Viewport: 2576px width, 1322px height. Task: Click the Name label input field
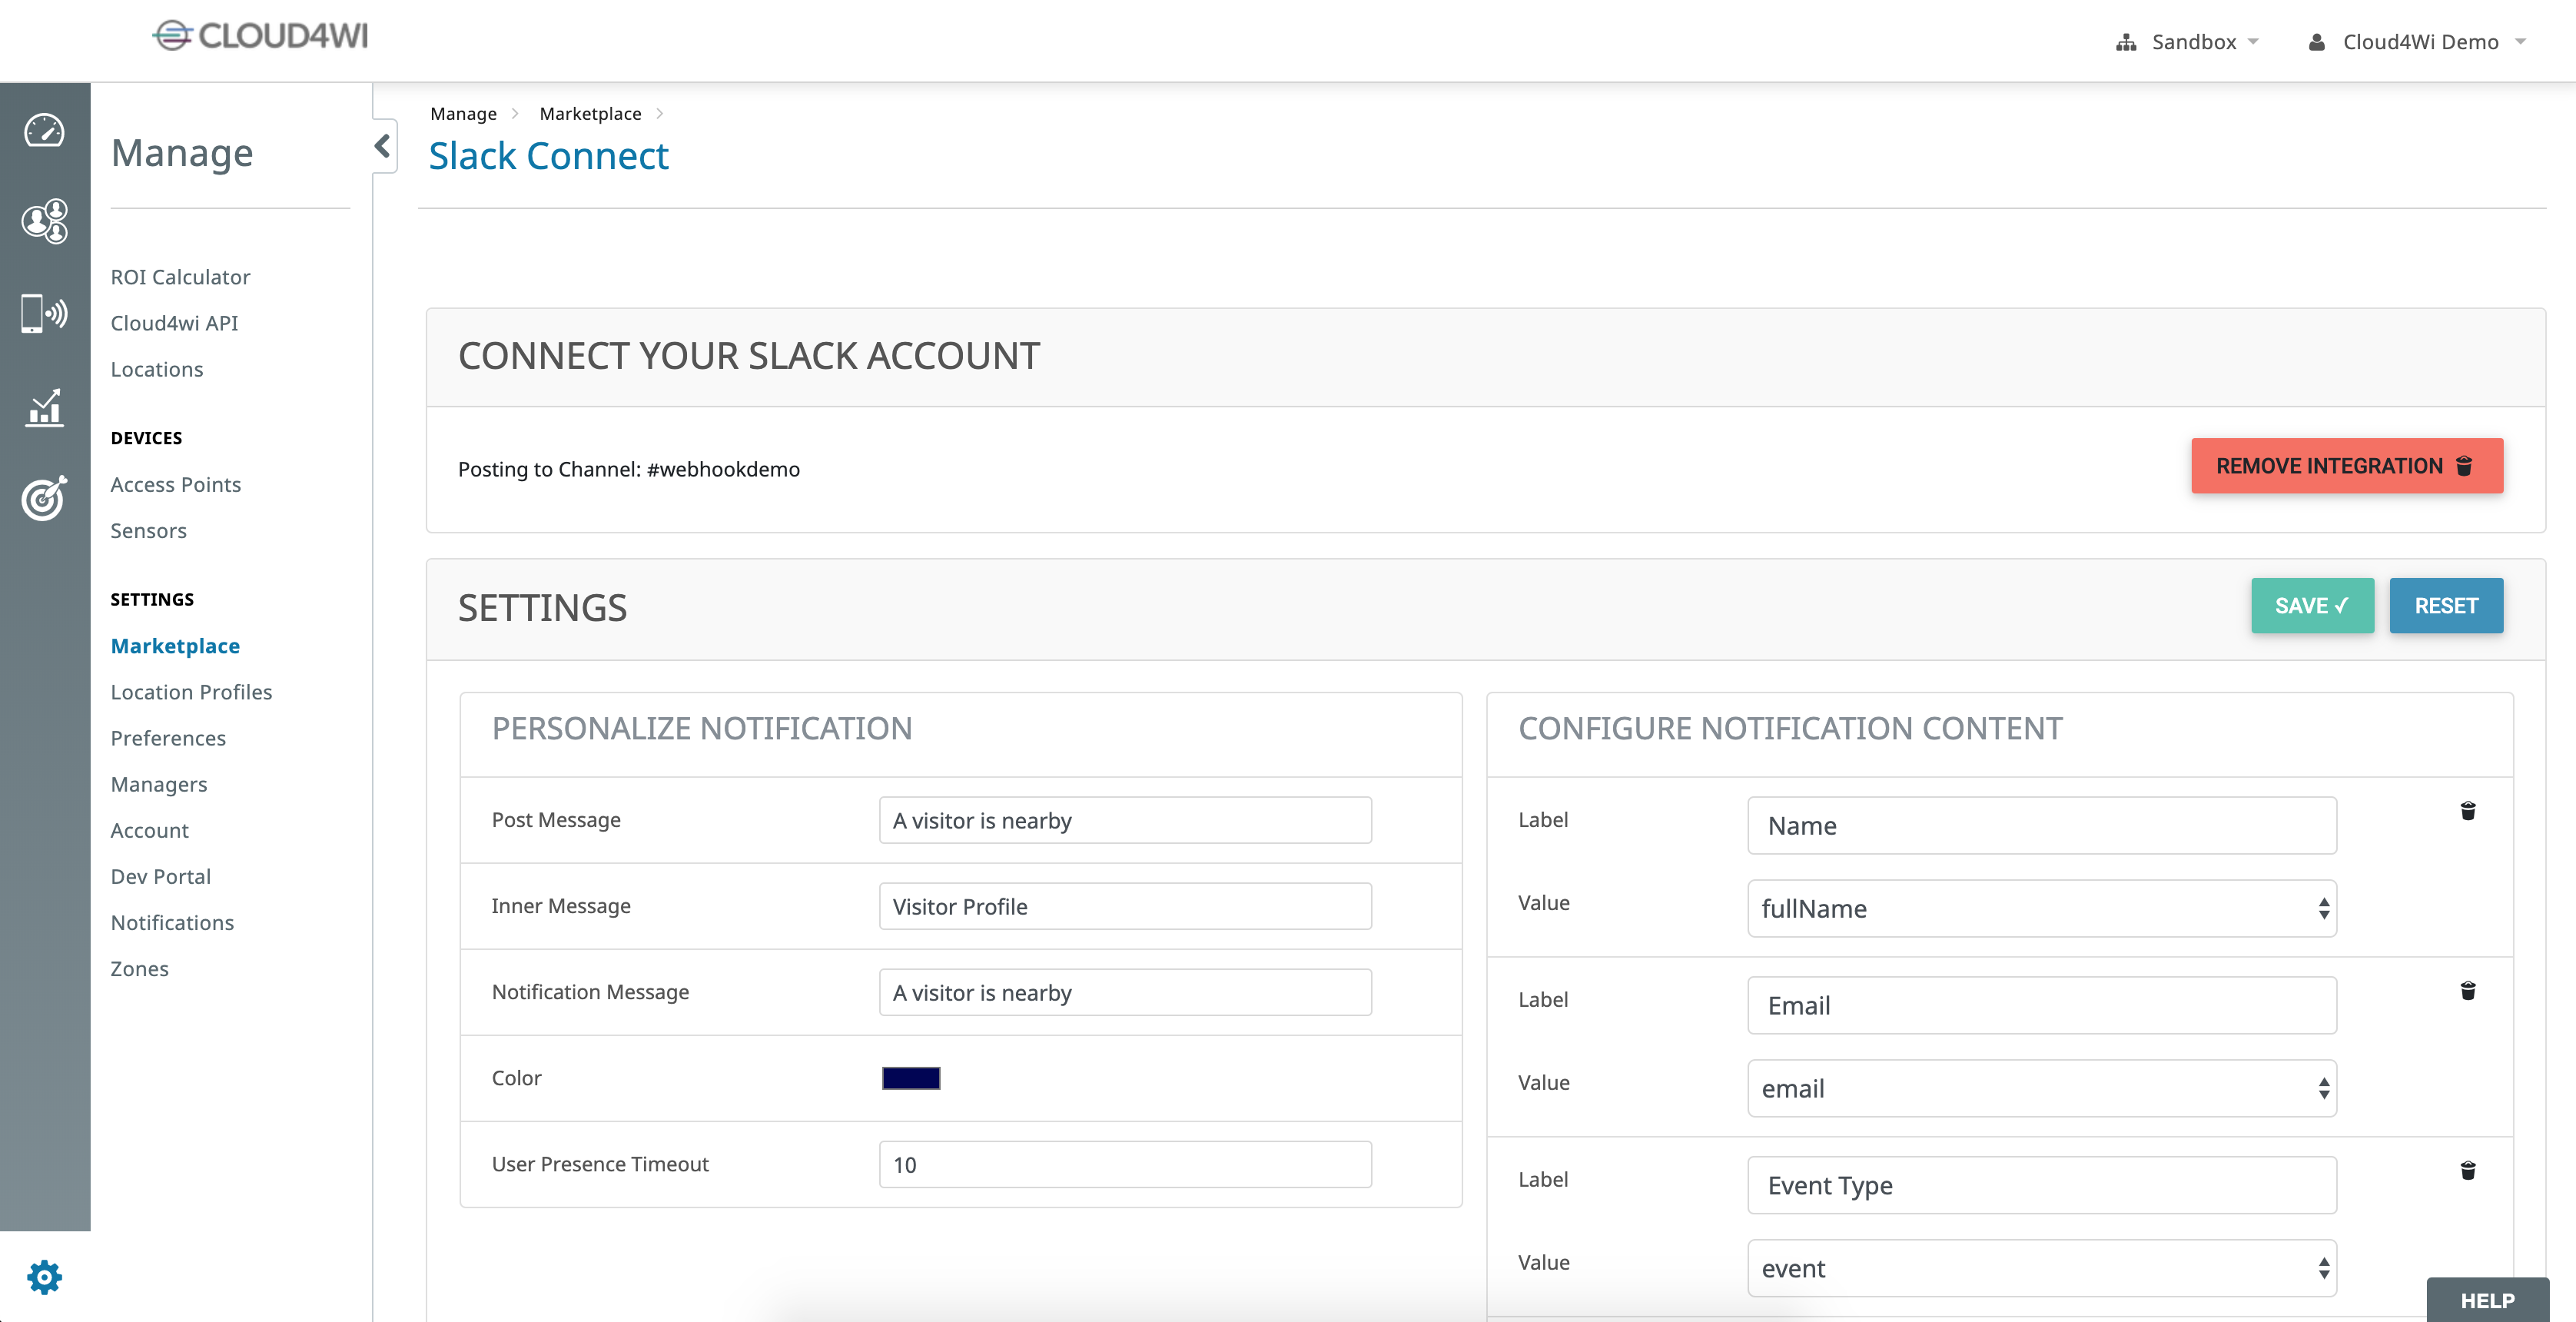tap(2041, 826)
